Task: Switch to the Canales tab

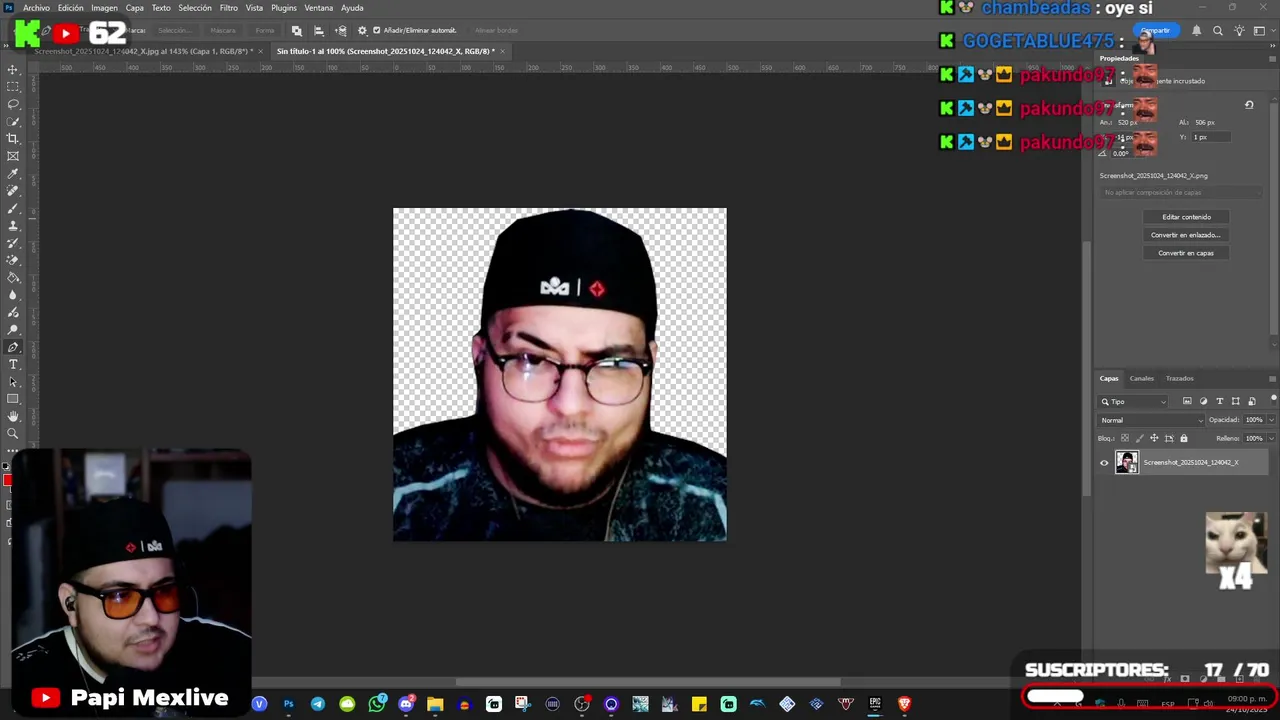Action: coord(1142,378)
